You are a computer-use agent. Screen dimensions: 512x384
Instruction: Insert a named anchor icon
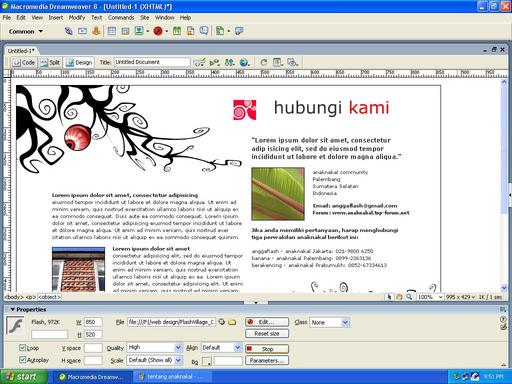pos(96,31)
